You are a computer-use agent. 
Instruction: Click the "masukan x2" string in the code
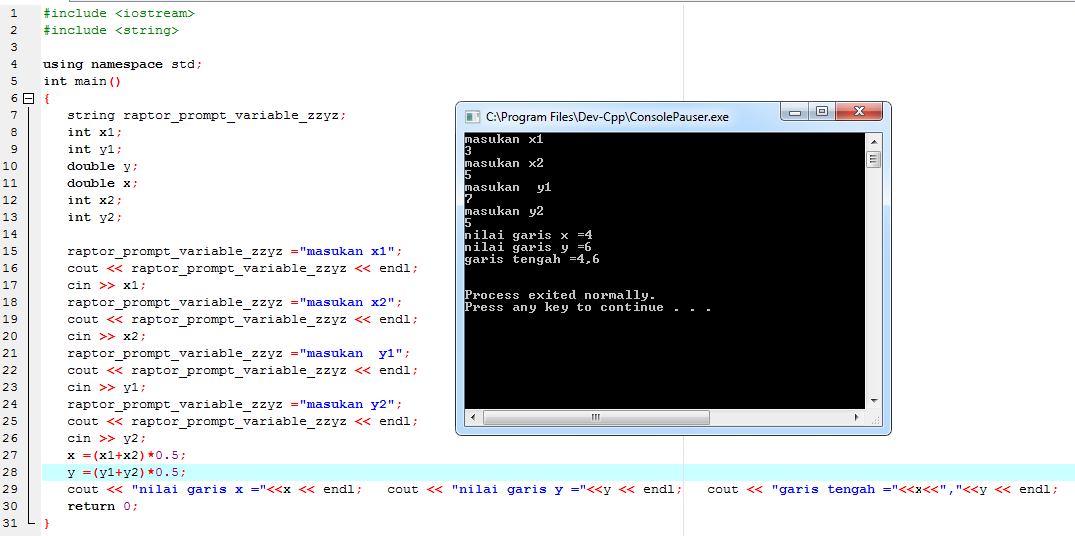(347, 302)
